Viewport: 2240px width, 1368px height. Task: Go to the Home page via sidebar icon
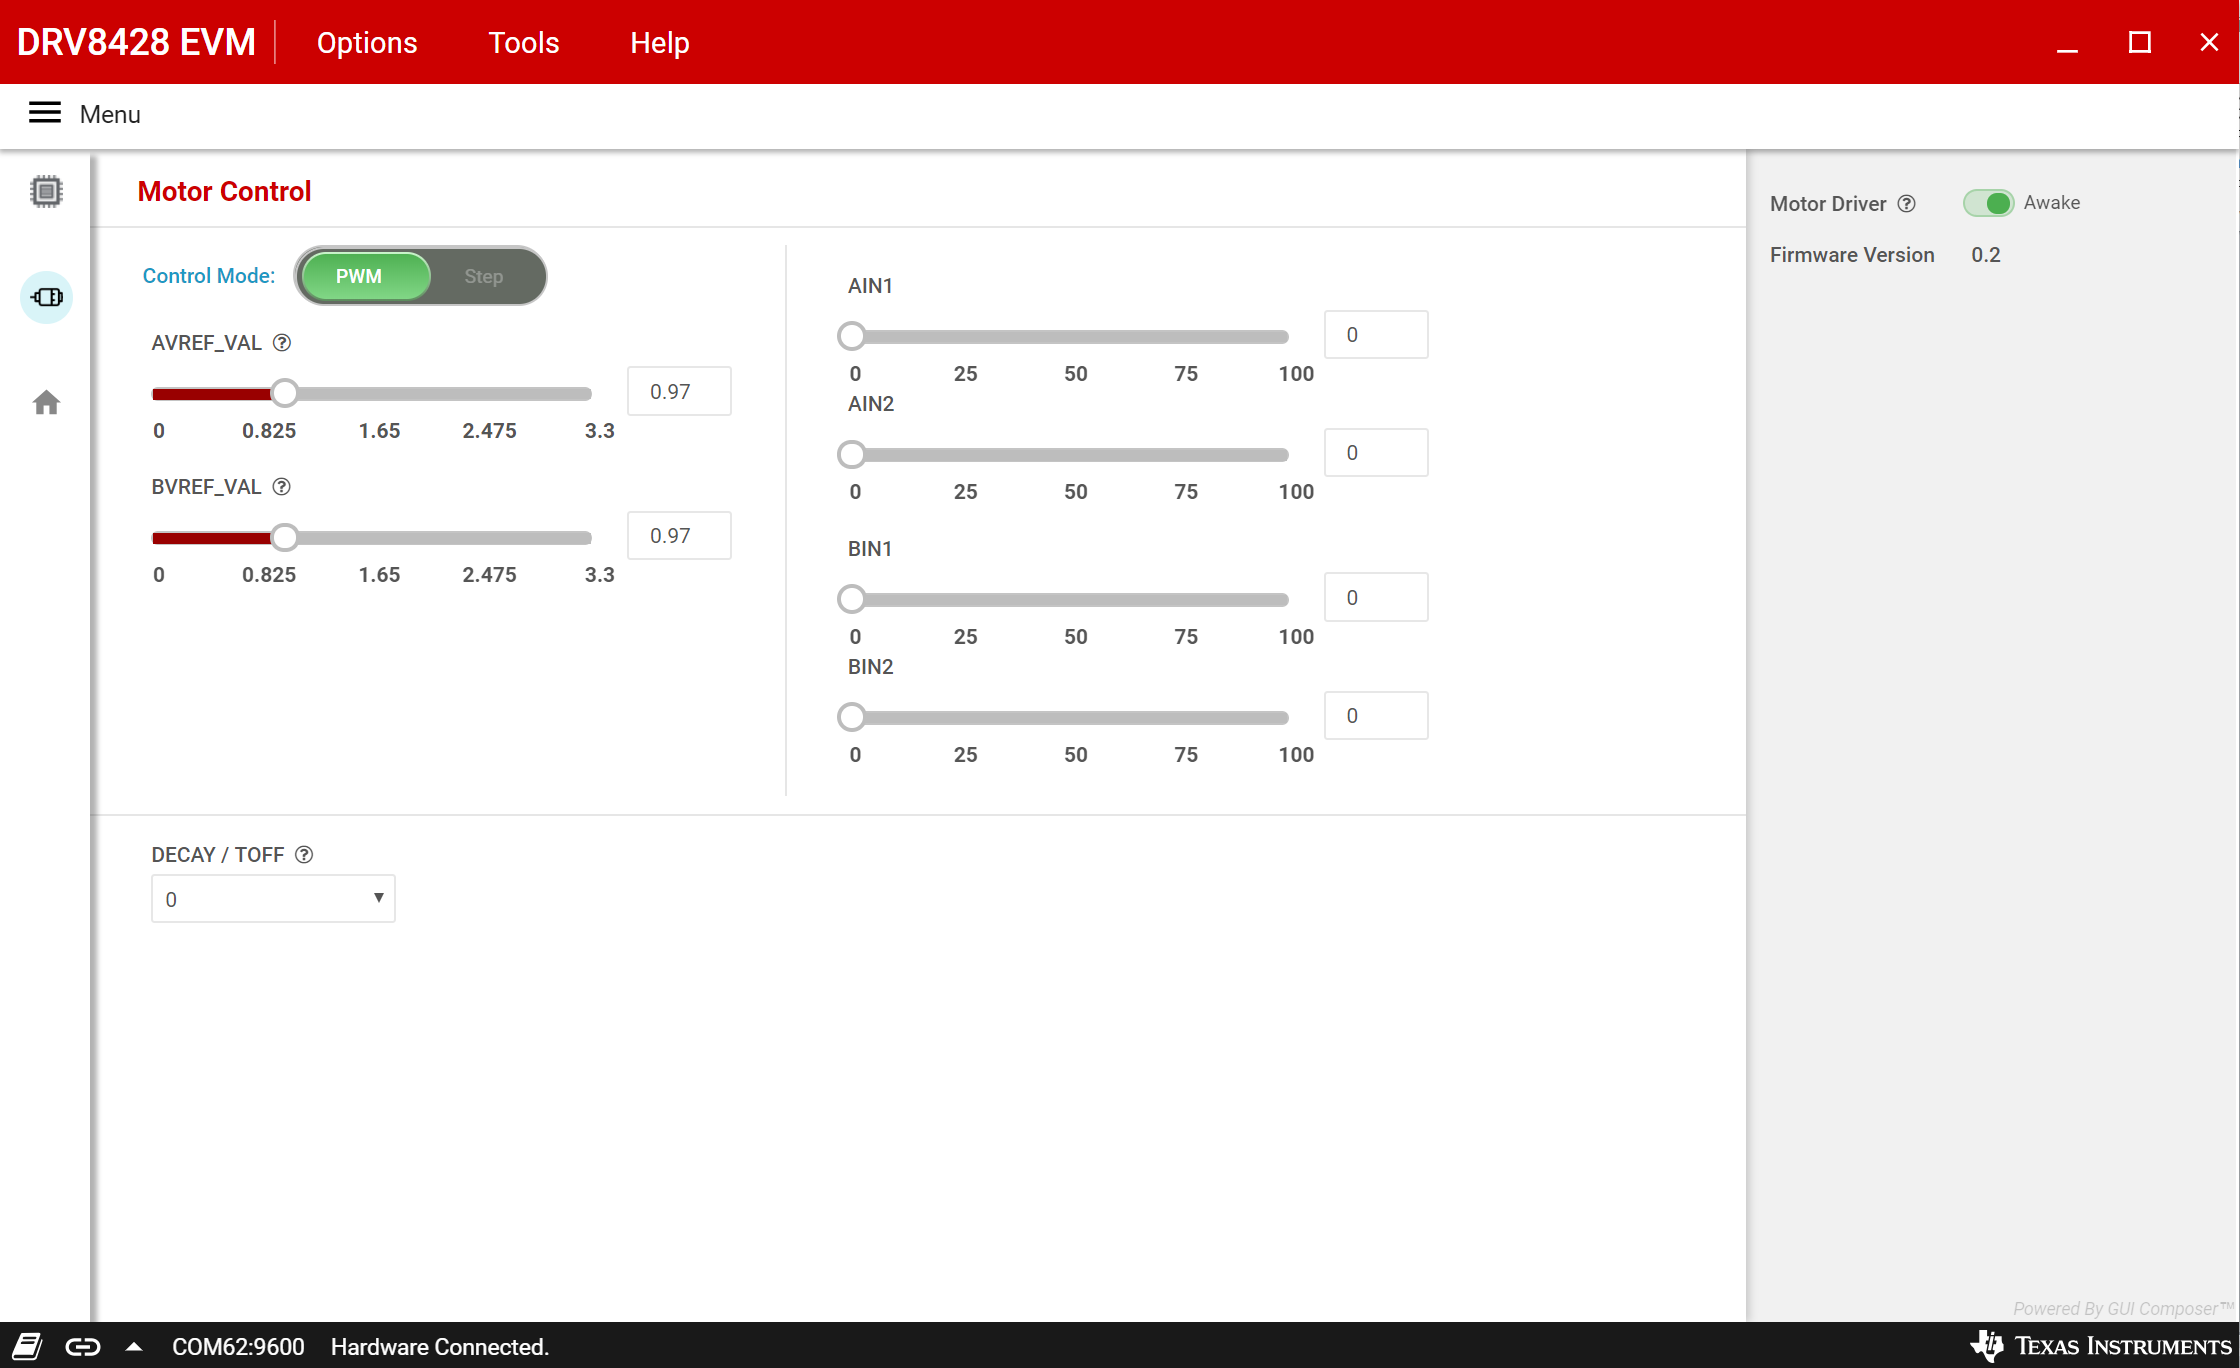pyautogui.click(x=46, y=402)
